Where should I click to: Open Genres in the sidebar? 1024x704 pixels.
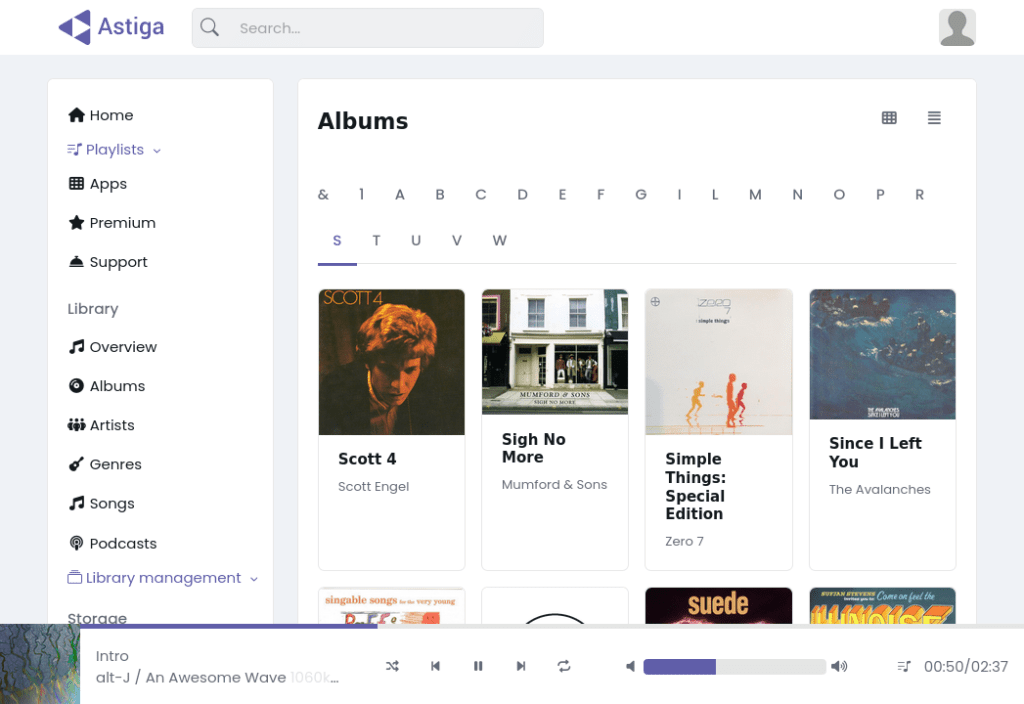pyautogui.click(x=115, y=464)
